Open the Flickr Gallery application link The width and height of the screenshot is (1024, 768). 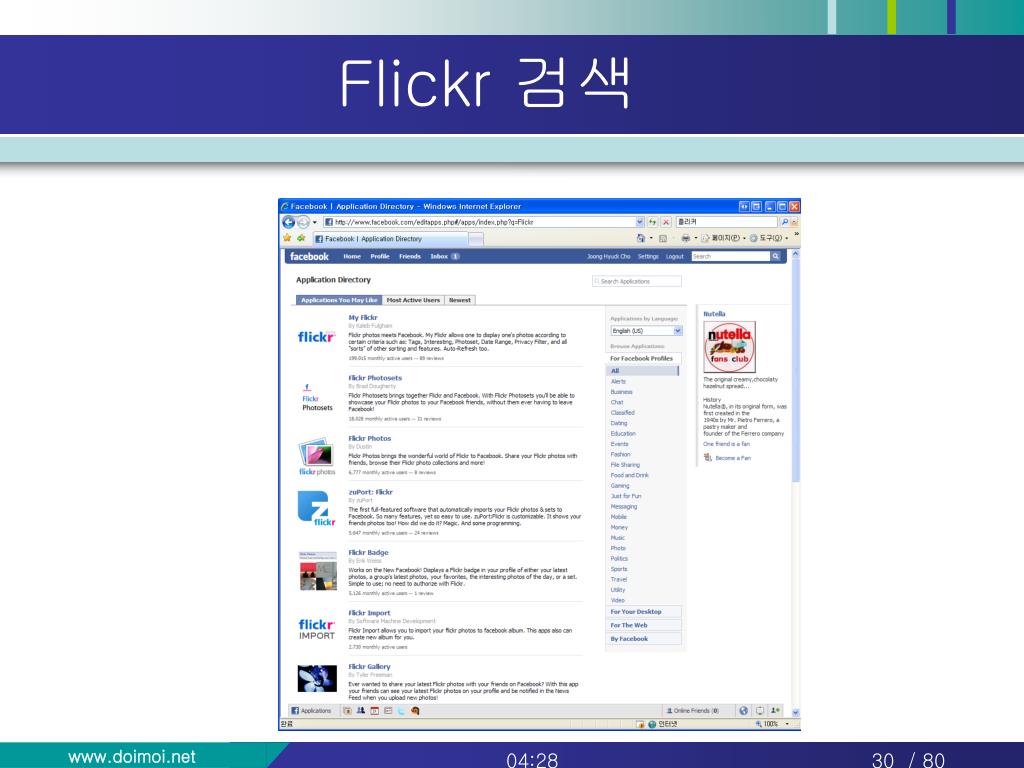(x=369, y=667)
